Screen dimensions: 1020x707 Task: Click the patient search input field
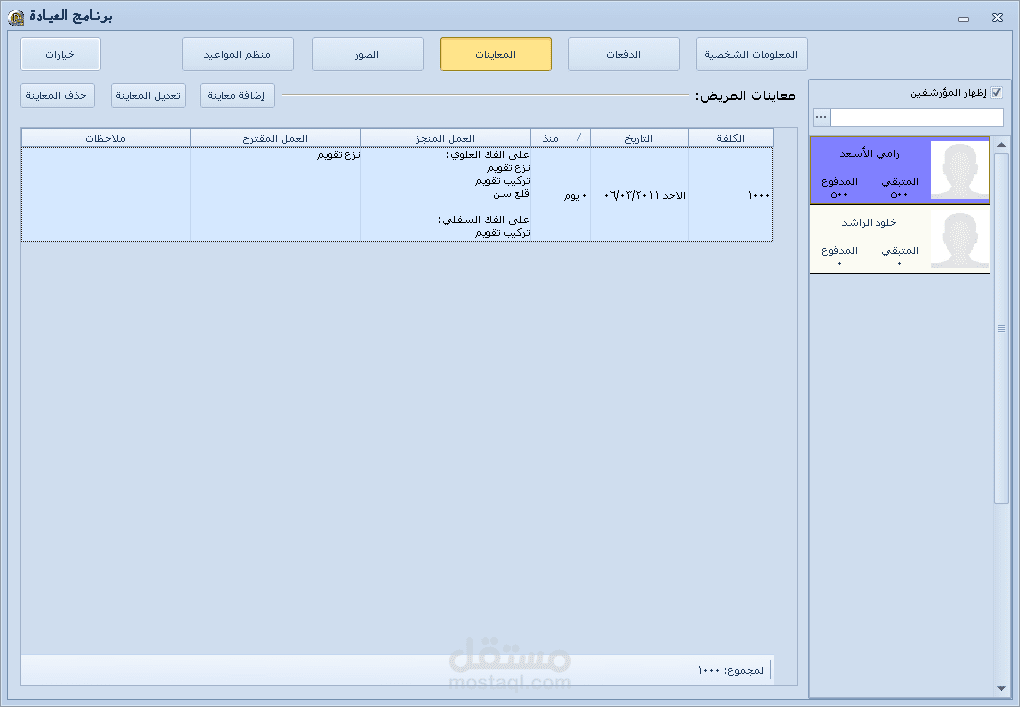[917, 118]
